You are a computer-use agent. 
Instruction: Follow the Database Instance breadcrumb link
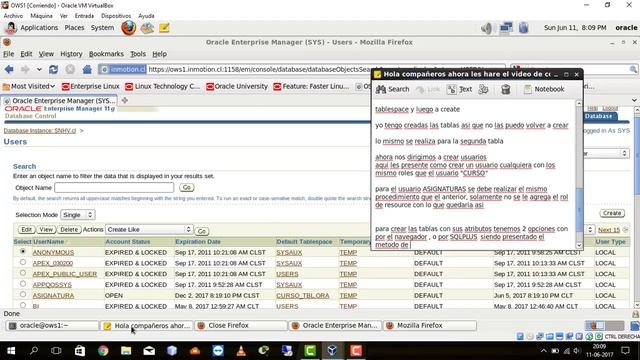[40, 131]
